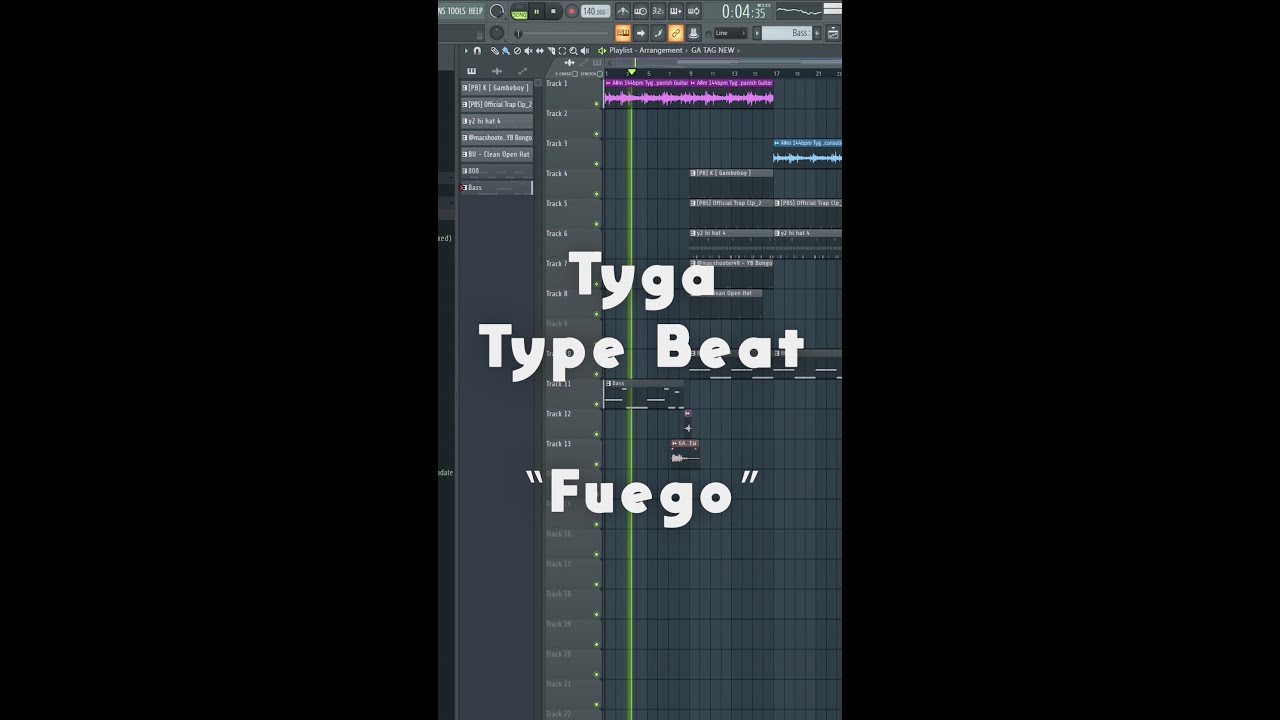Toggle blend recording overdub icon
This screenshot has height=720, width=1280.
click(x=676, y=11)
